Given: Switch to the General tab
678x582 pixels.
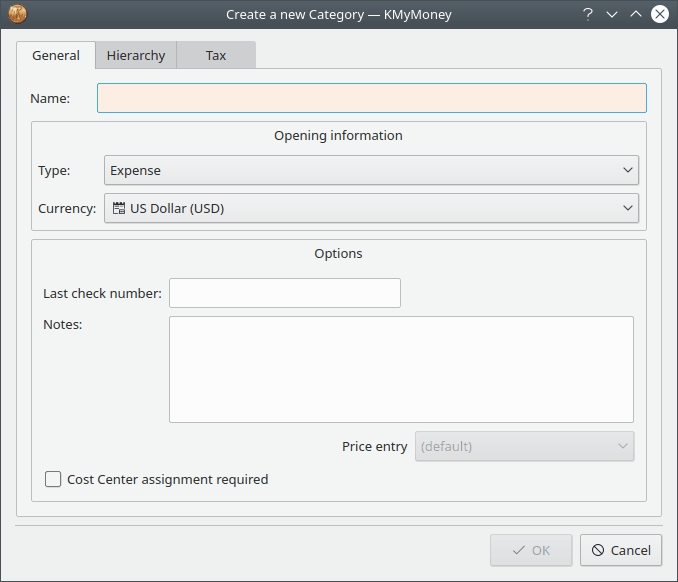Looking at the screenshot, I should tap(56, 55).
